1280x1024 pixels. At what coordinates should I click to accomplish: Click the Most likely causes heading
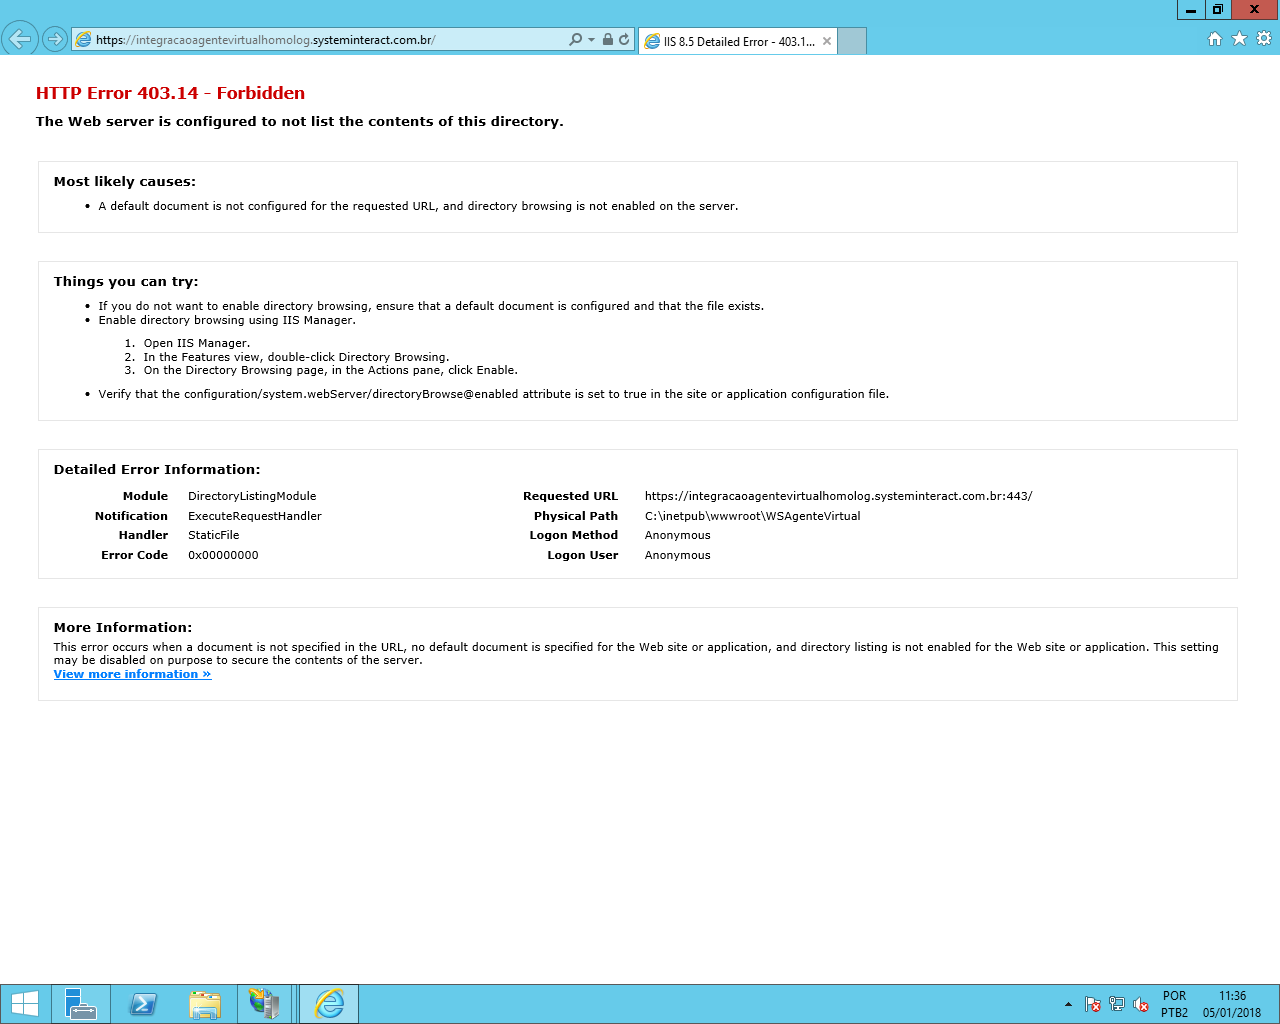click(x=125, y=182)
